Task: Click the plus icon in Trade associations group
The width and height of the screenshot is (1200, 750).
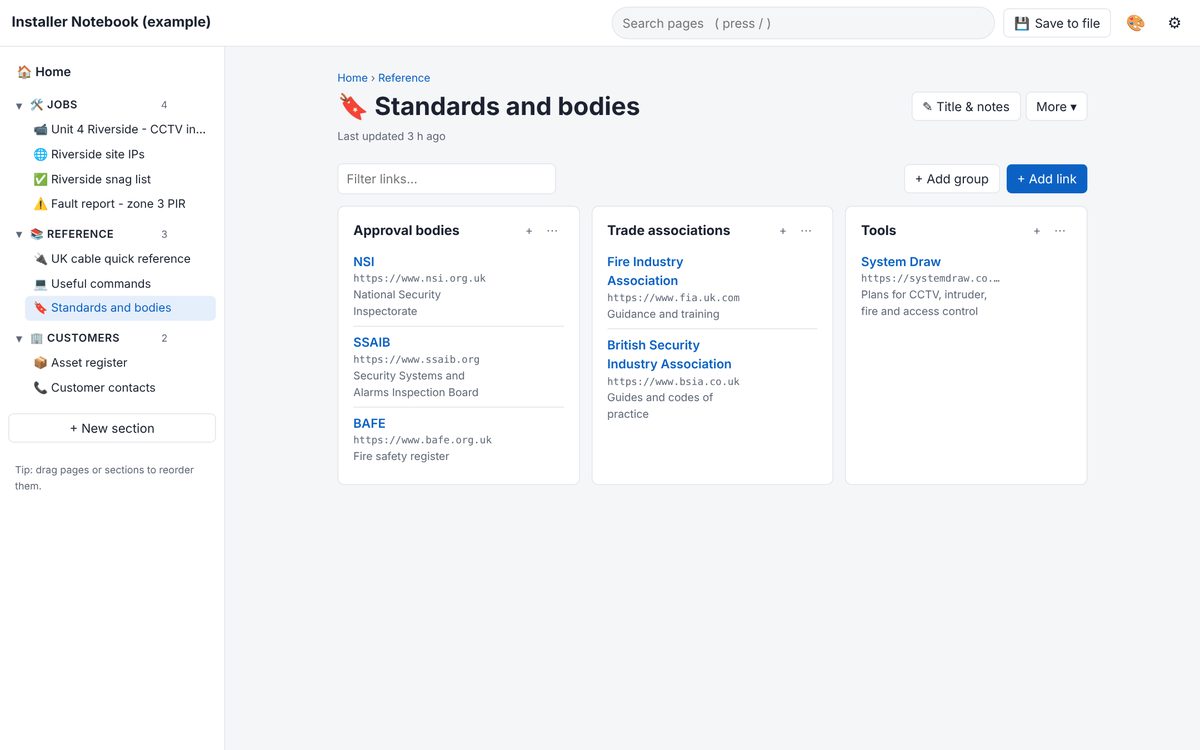Action: 783,231
